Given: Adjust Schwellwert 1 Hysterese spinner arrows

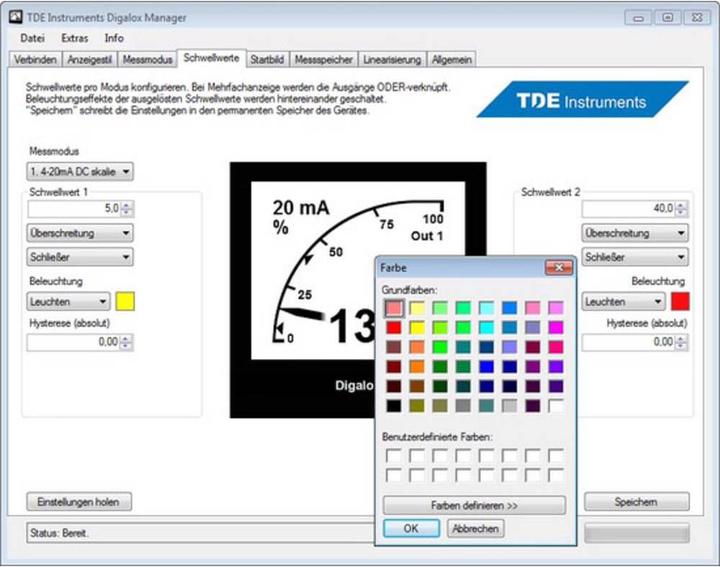Looking at the screenshot, I should pos(126,342).
